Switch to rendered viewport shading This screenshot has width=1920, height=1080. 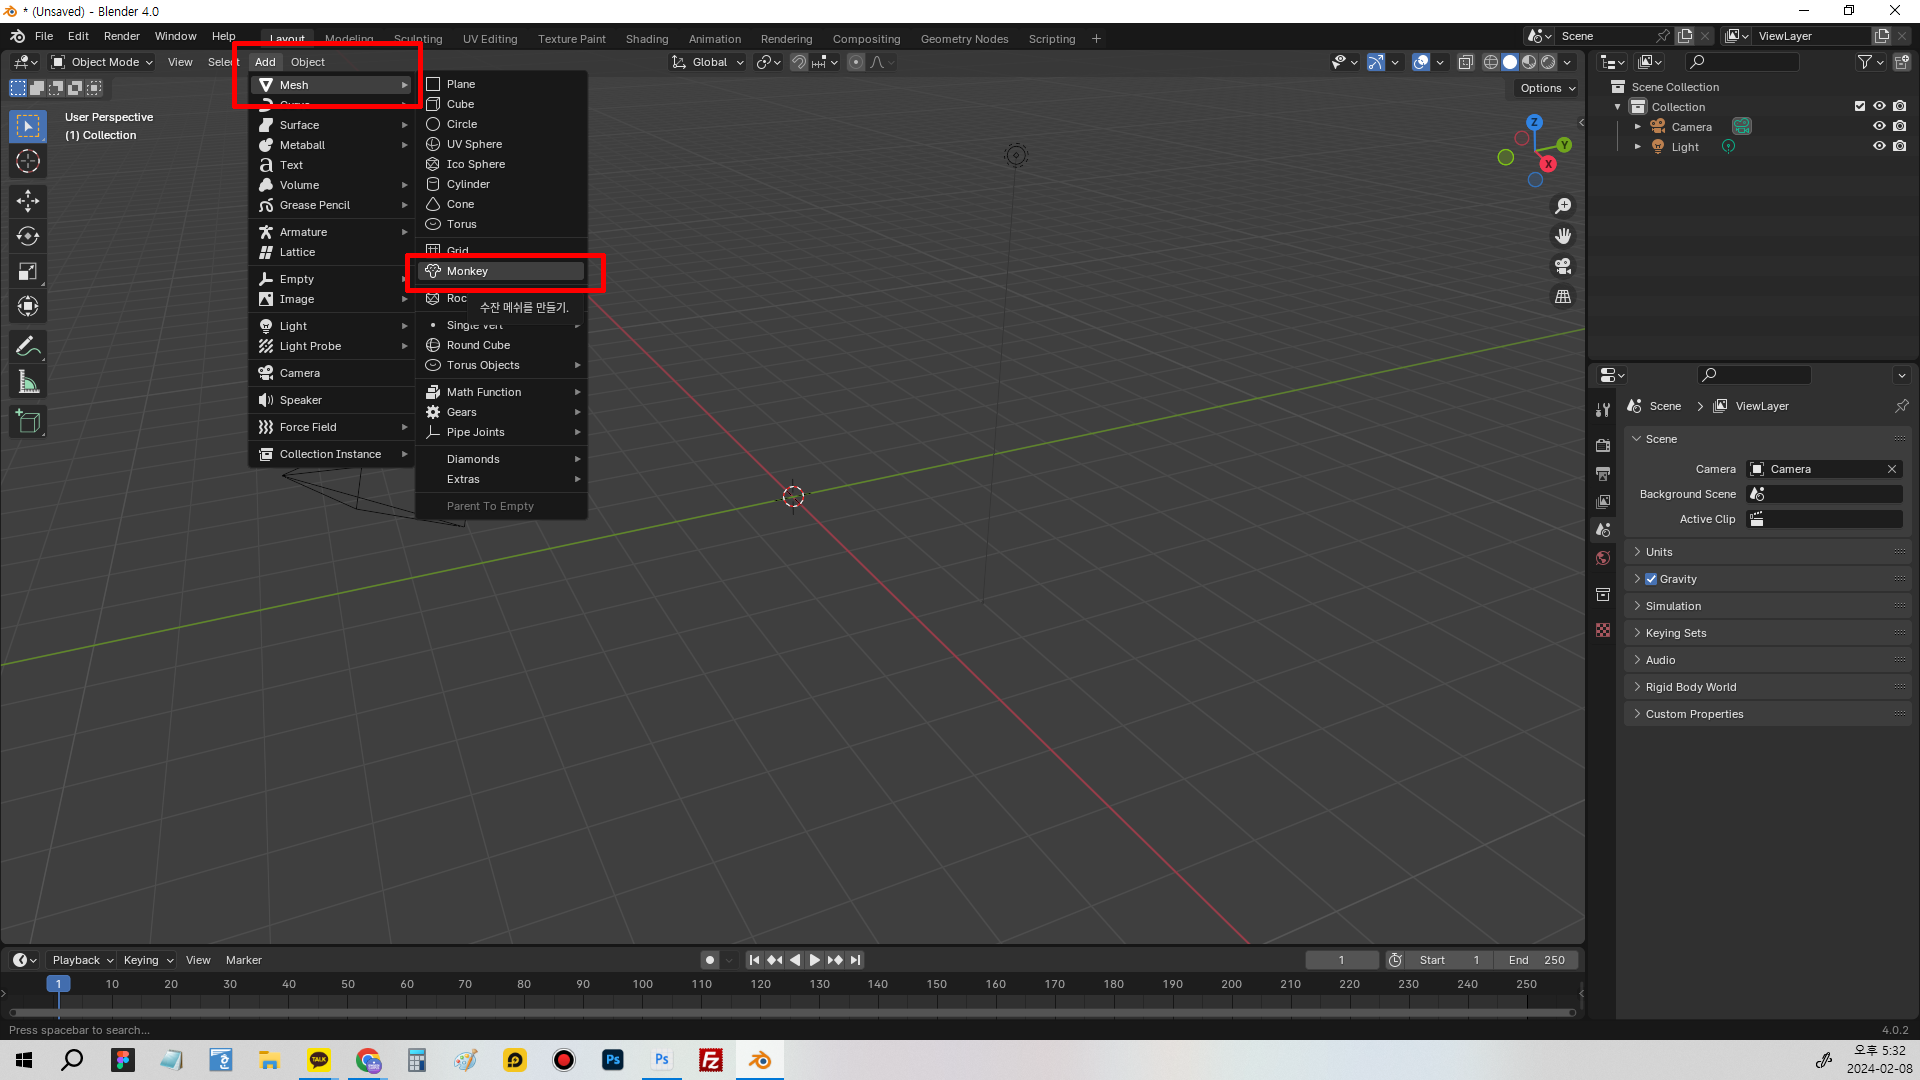[1548, 62]
